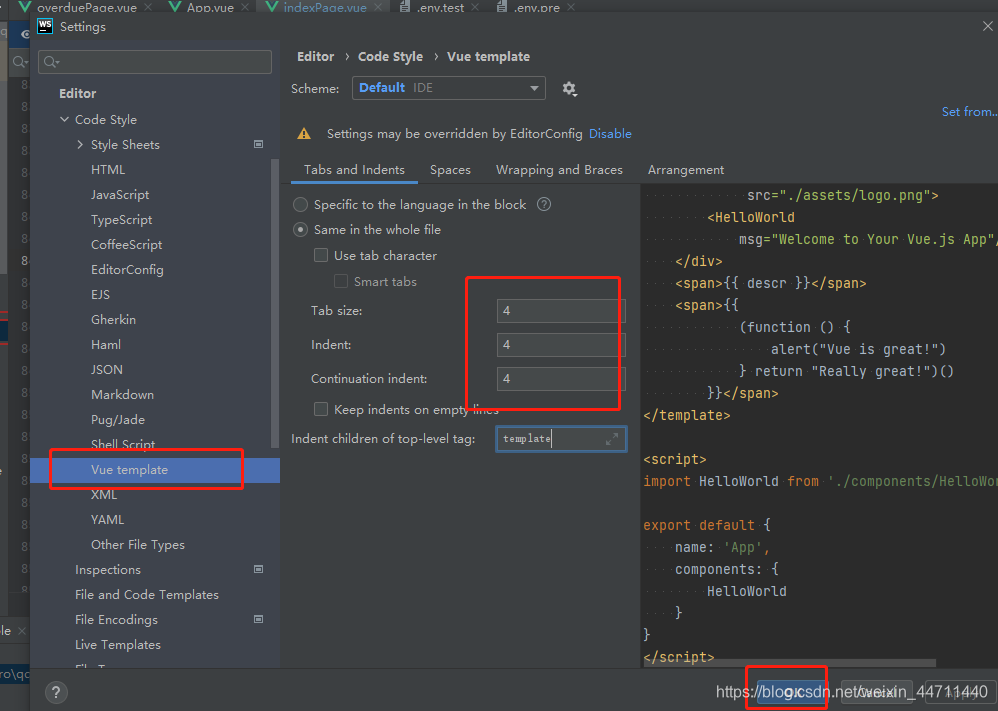Click the expand icon in top-level tag field
The height and width of the screenshot is (711, 998).
click(612, 439)
